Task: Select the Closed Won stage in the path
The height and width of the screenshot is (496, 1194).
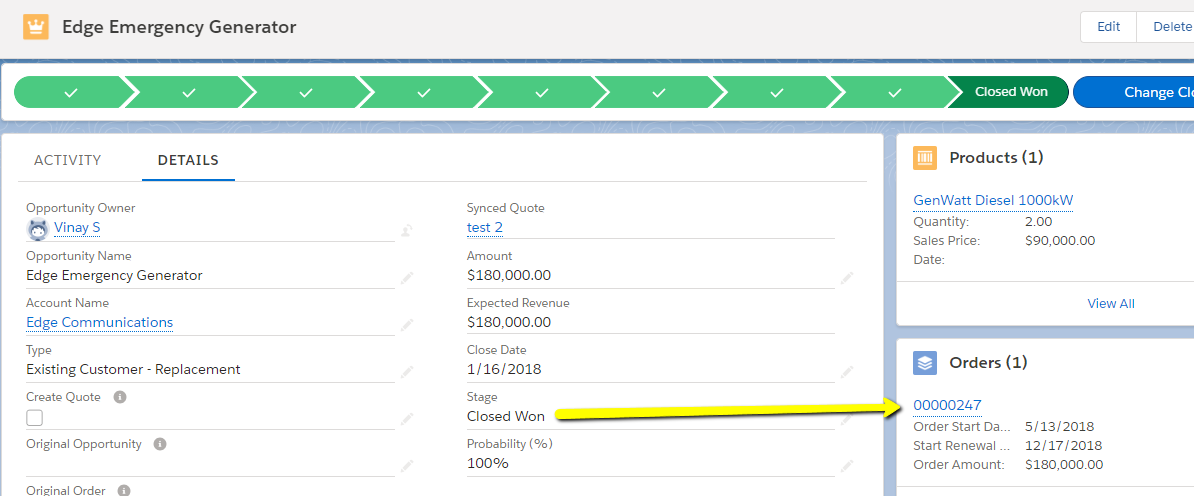Action: (1008, 92)
